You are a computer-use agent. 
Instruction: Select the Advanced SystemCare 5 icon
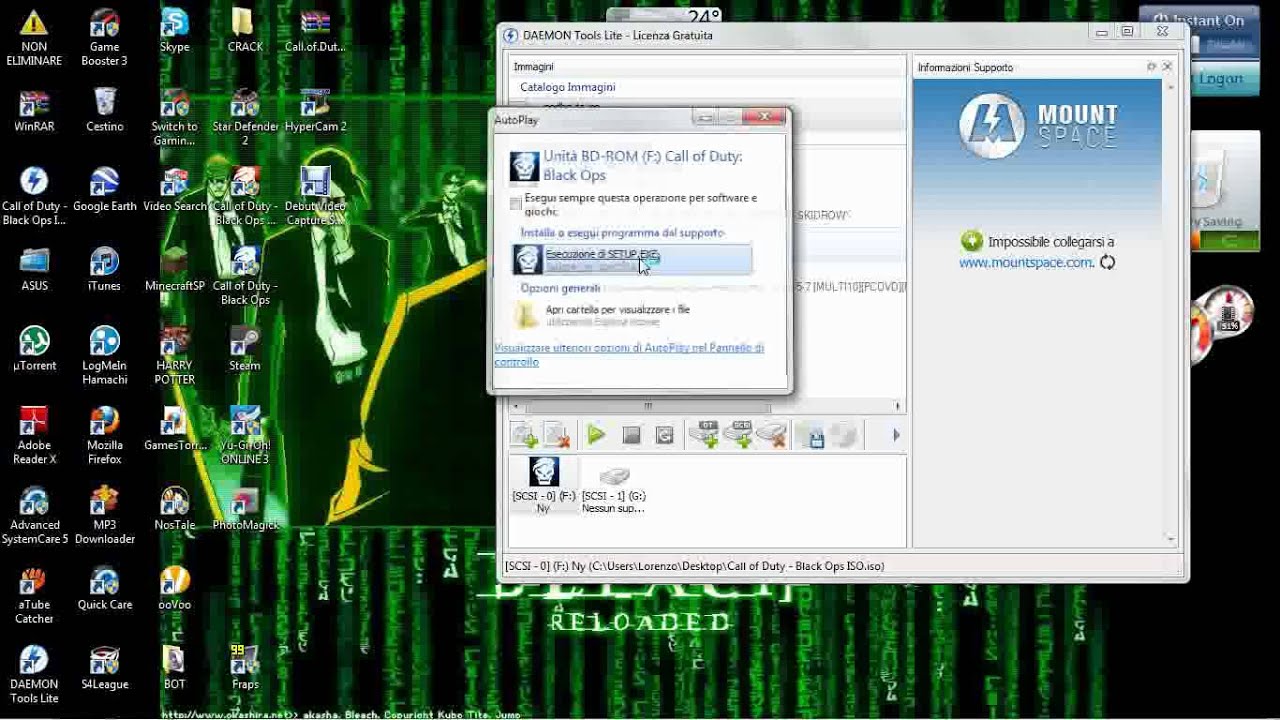34,515
